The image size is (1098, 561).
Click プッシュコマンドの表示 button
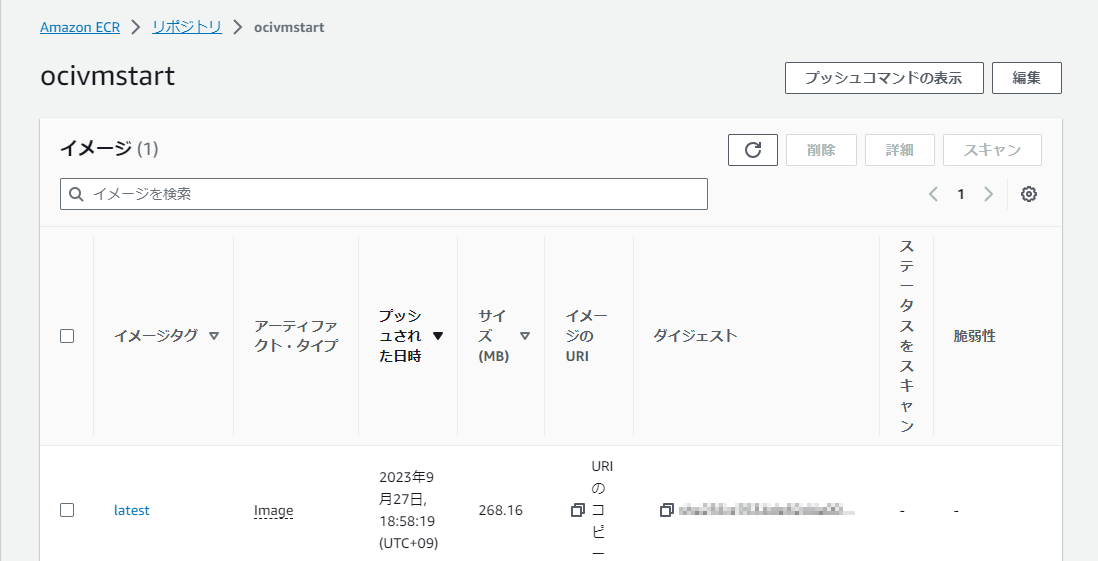[884, 78]
